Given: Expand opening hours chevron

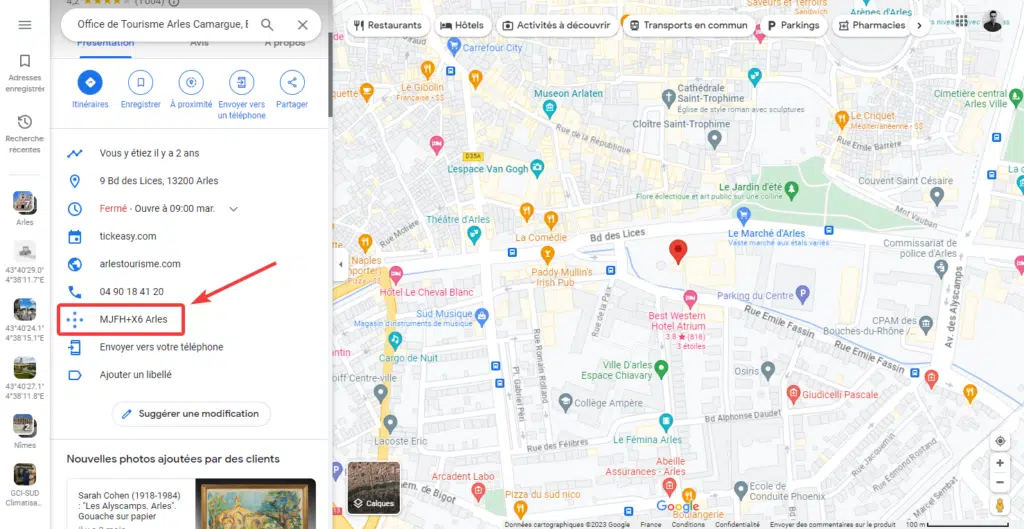Looking at the screenshot, I should [233, 209].
